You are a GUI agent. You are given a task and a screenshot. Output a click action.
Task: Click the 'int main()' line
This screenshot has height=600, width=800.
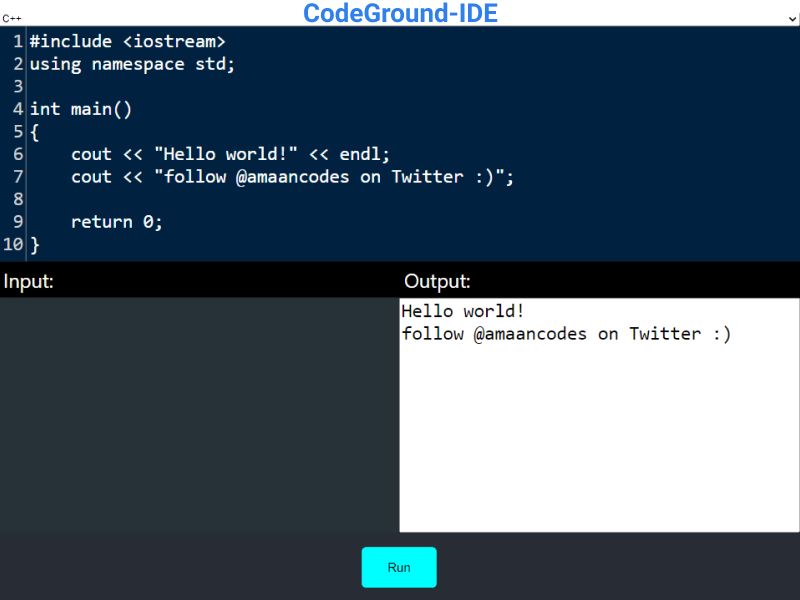coord(81,109)
